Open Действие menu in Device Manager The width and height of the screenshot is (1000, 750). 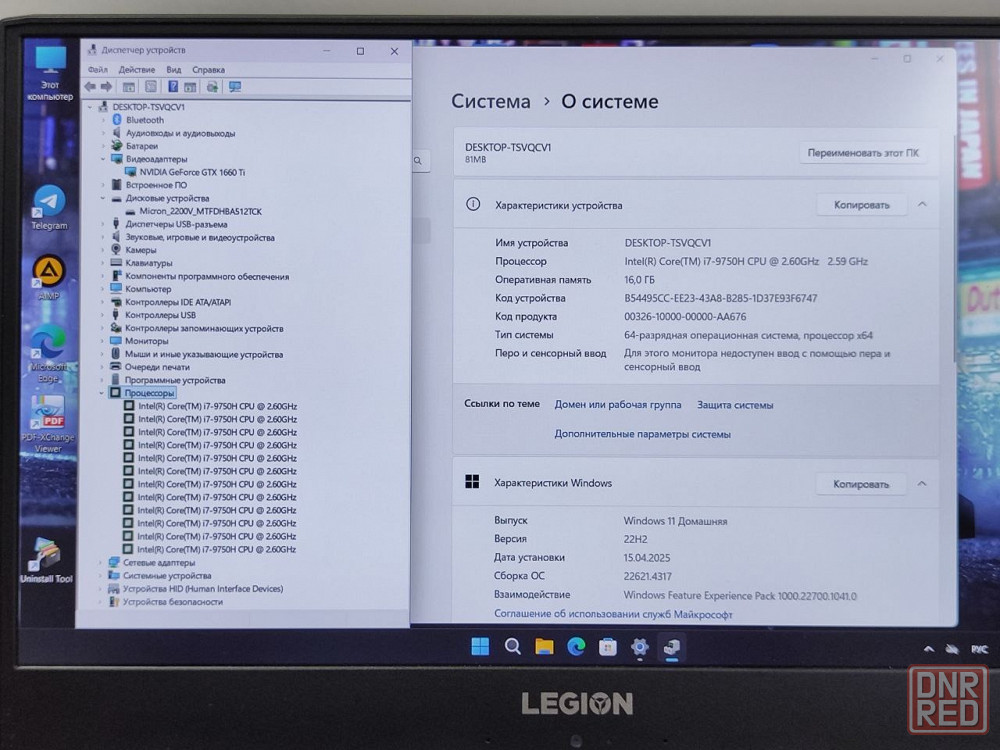tap(136, 70)
